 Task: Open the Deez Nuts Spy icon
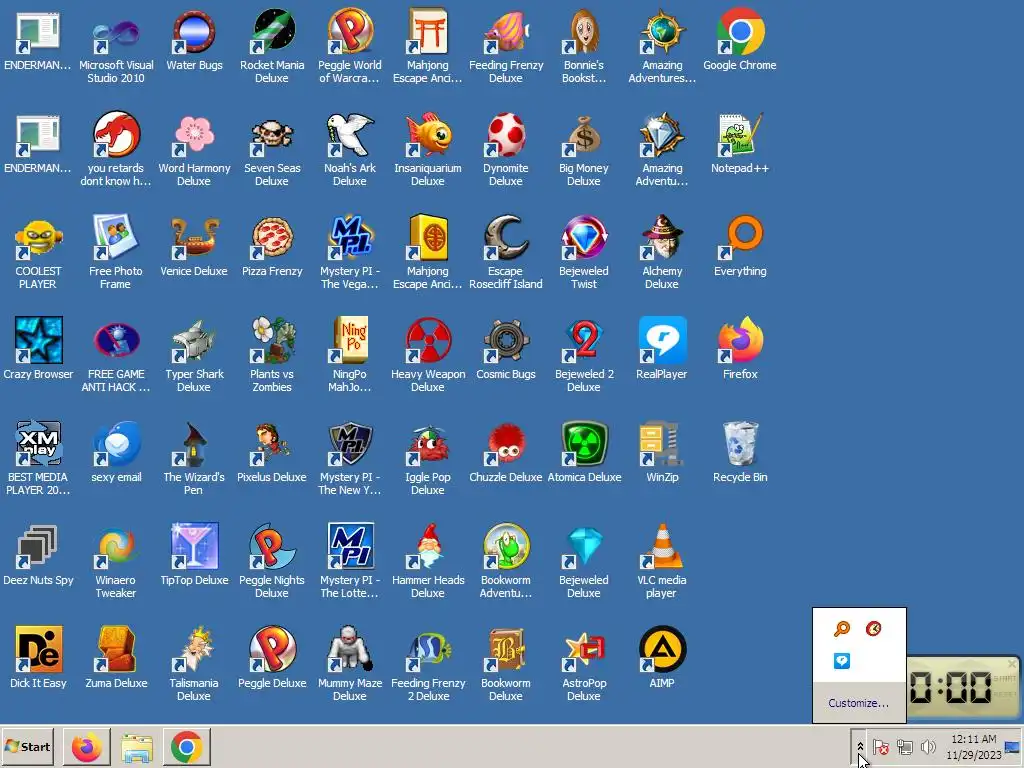click(x=38, y=556)
